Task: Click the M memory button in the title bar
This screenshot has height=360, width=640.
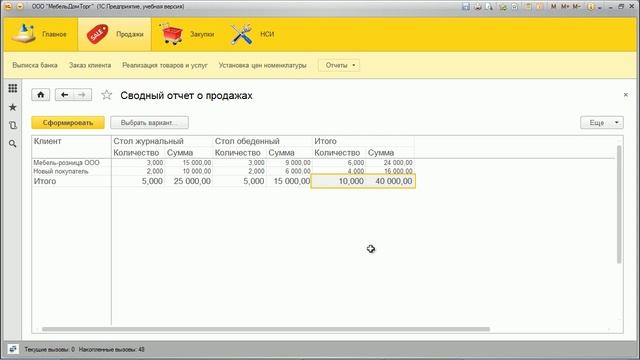Action: tap(553, 7)
